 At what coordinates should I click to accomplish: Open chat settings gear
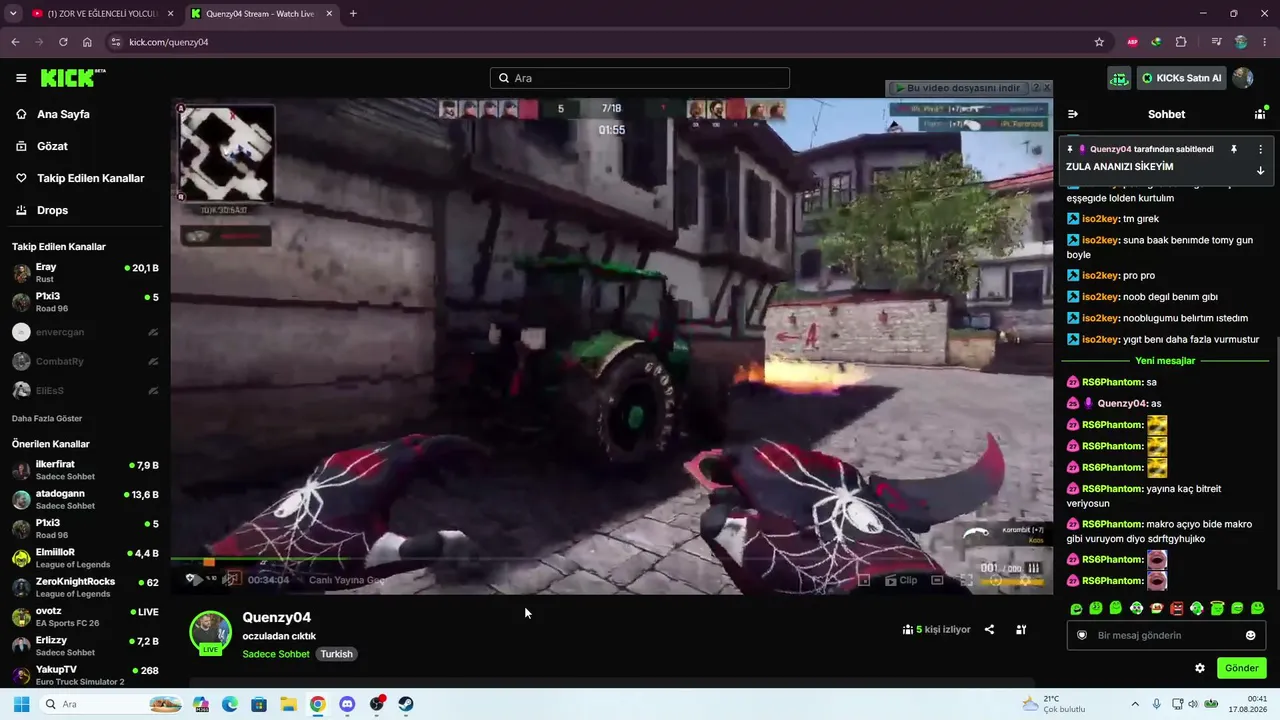tap(1200, 668)
